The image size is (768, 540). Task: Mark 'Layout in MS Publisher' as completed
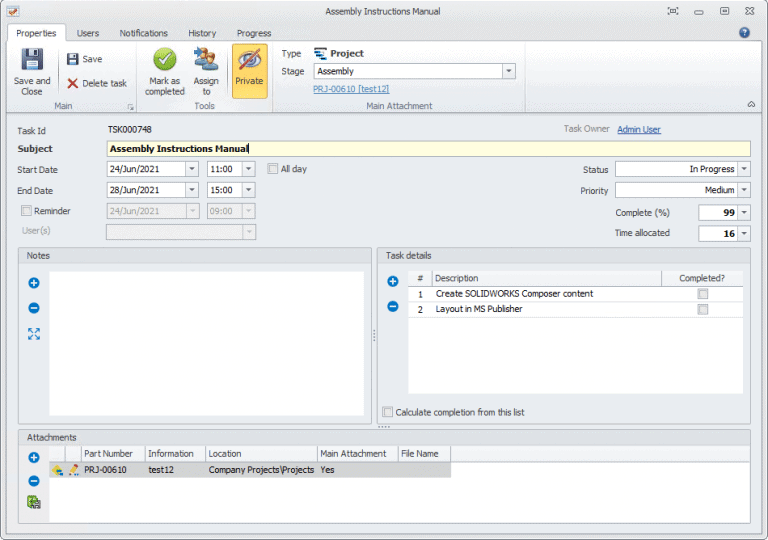point(703,310)
